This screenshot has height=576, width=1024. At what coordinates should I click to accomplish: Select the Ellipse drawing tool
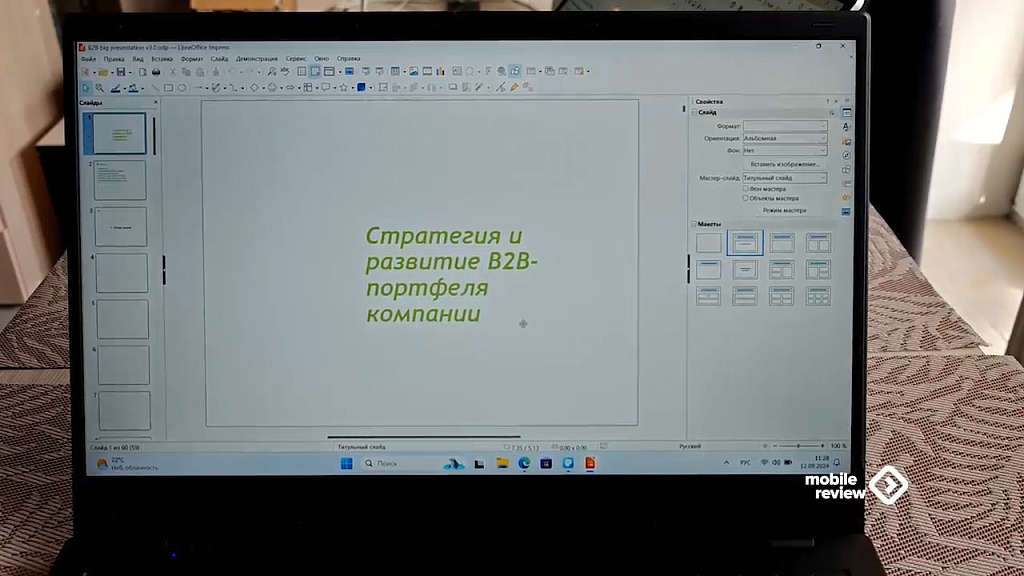182,88
